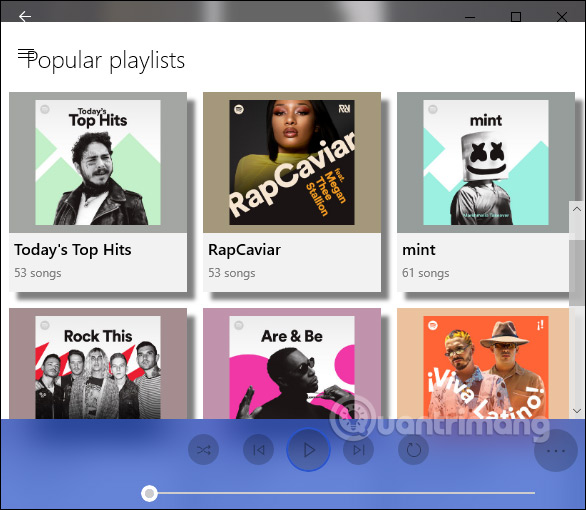
Task: Open the Rock This playlist cover
Action: click(x=98, y=368)
